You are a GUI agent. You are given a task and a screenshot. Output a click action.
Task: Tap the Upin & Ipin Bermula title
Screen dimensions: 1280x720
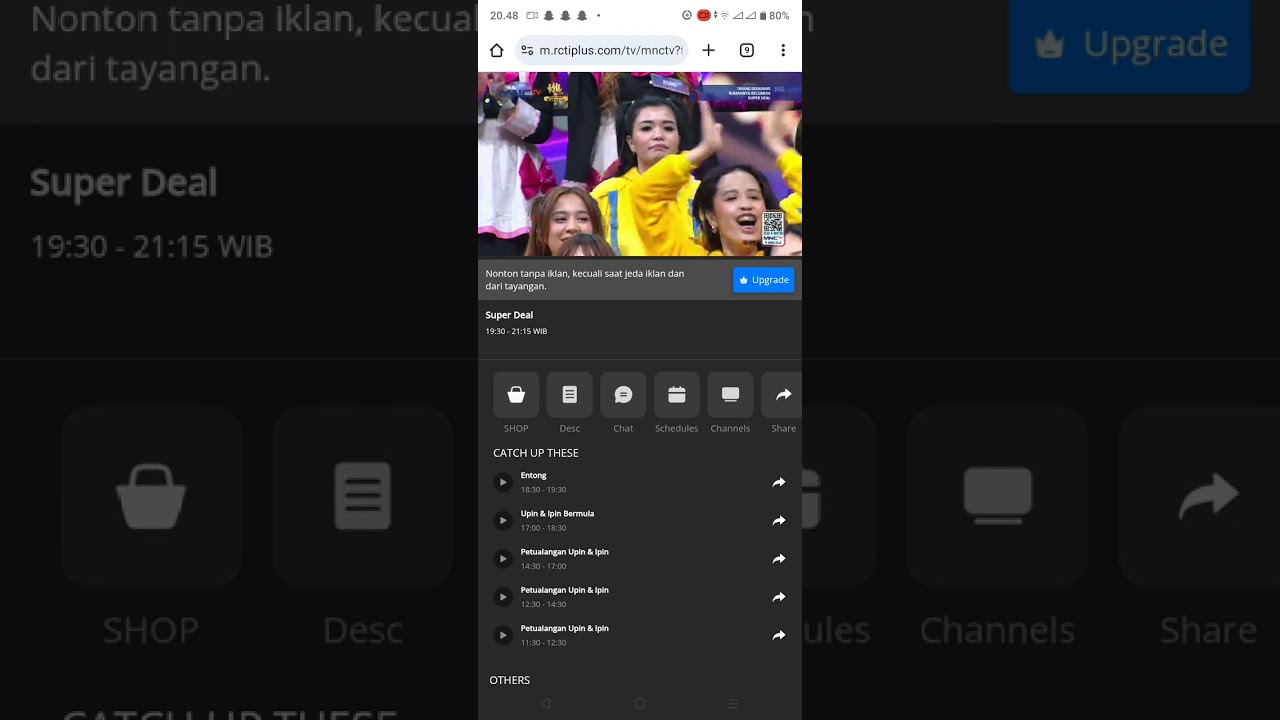tap(557, 513)
